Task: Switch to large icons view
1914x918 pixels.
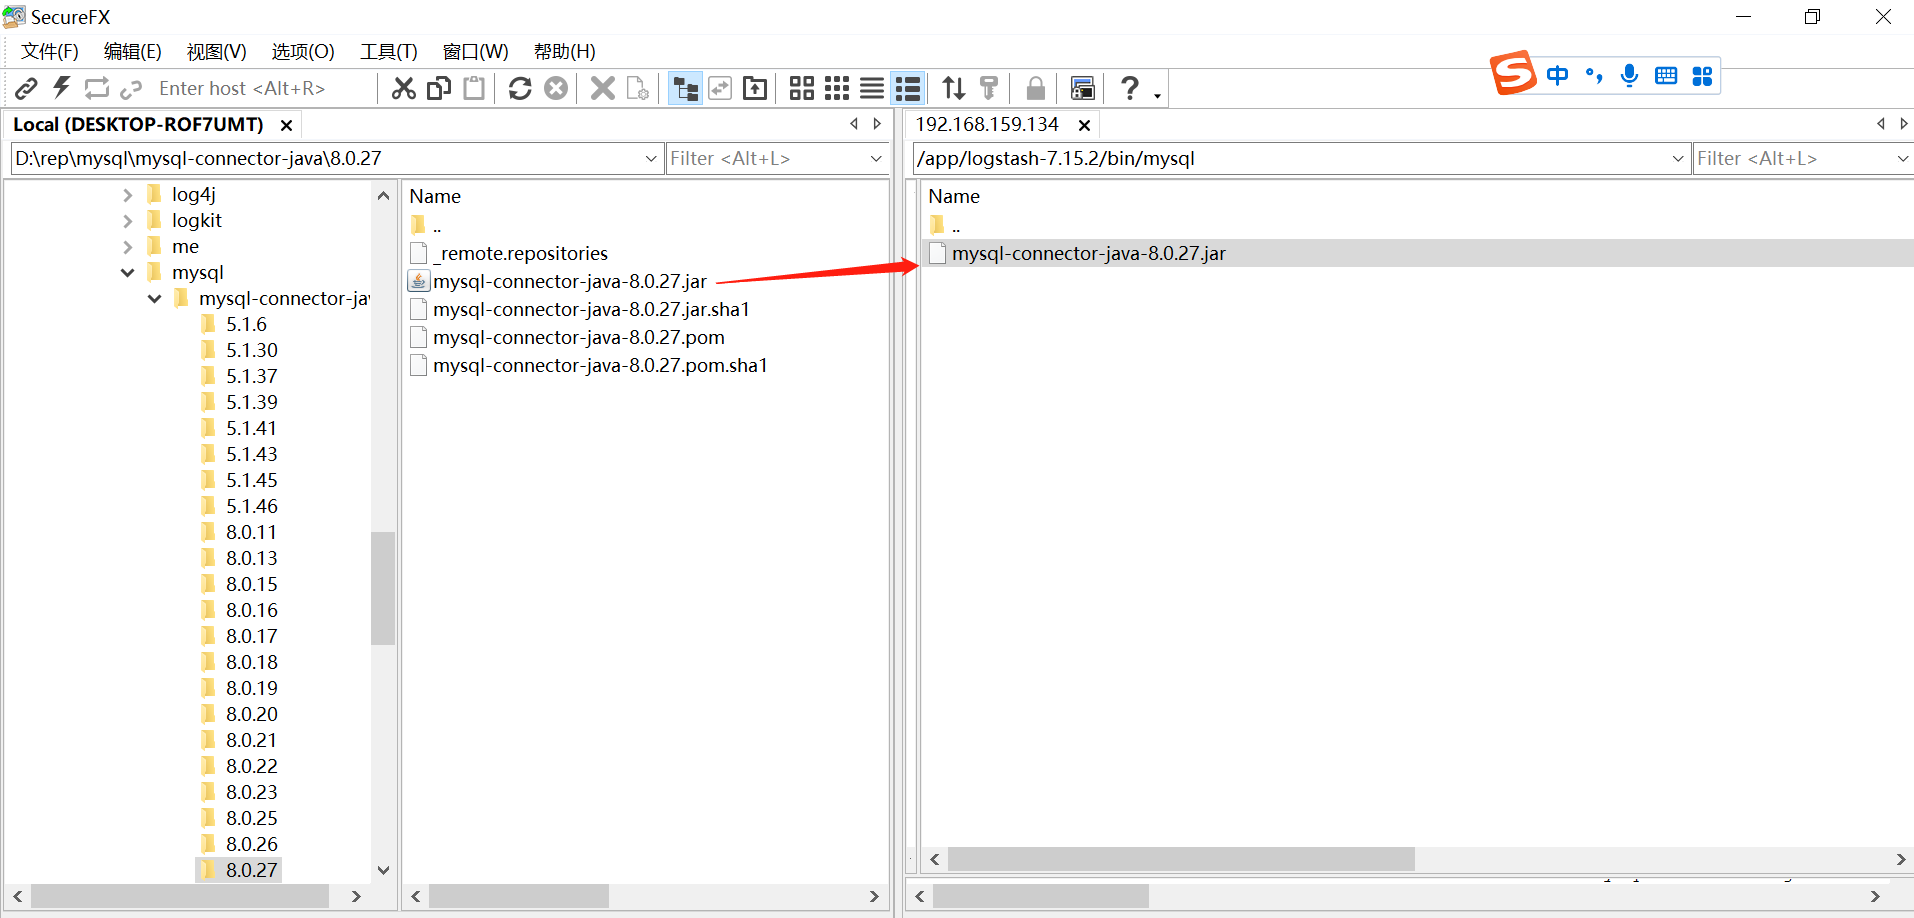Action: coord(802,89)
